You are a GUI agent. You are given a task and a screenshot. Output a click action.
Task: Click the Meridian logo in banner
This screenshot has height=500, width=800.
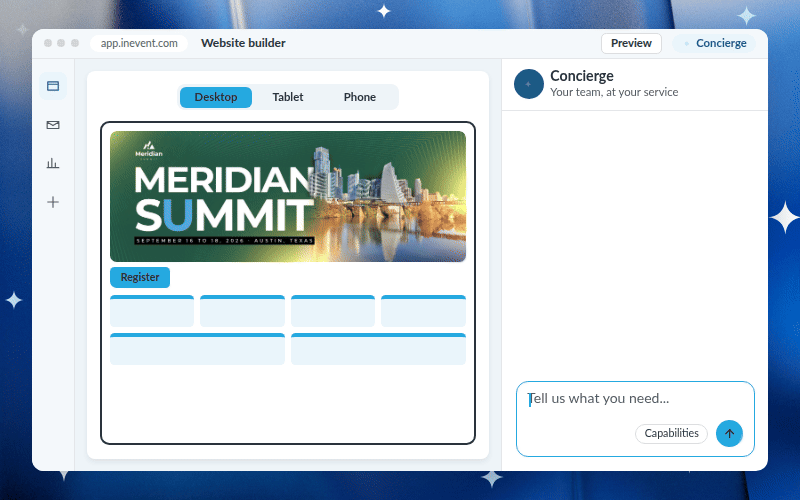click(148, 151)
